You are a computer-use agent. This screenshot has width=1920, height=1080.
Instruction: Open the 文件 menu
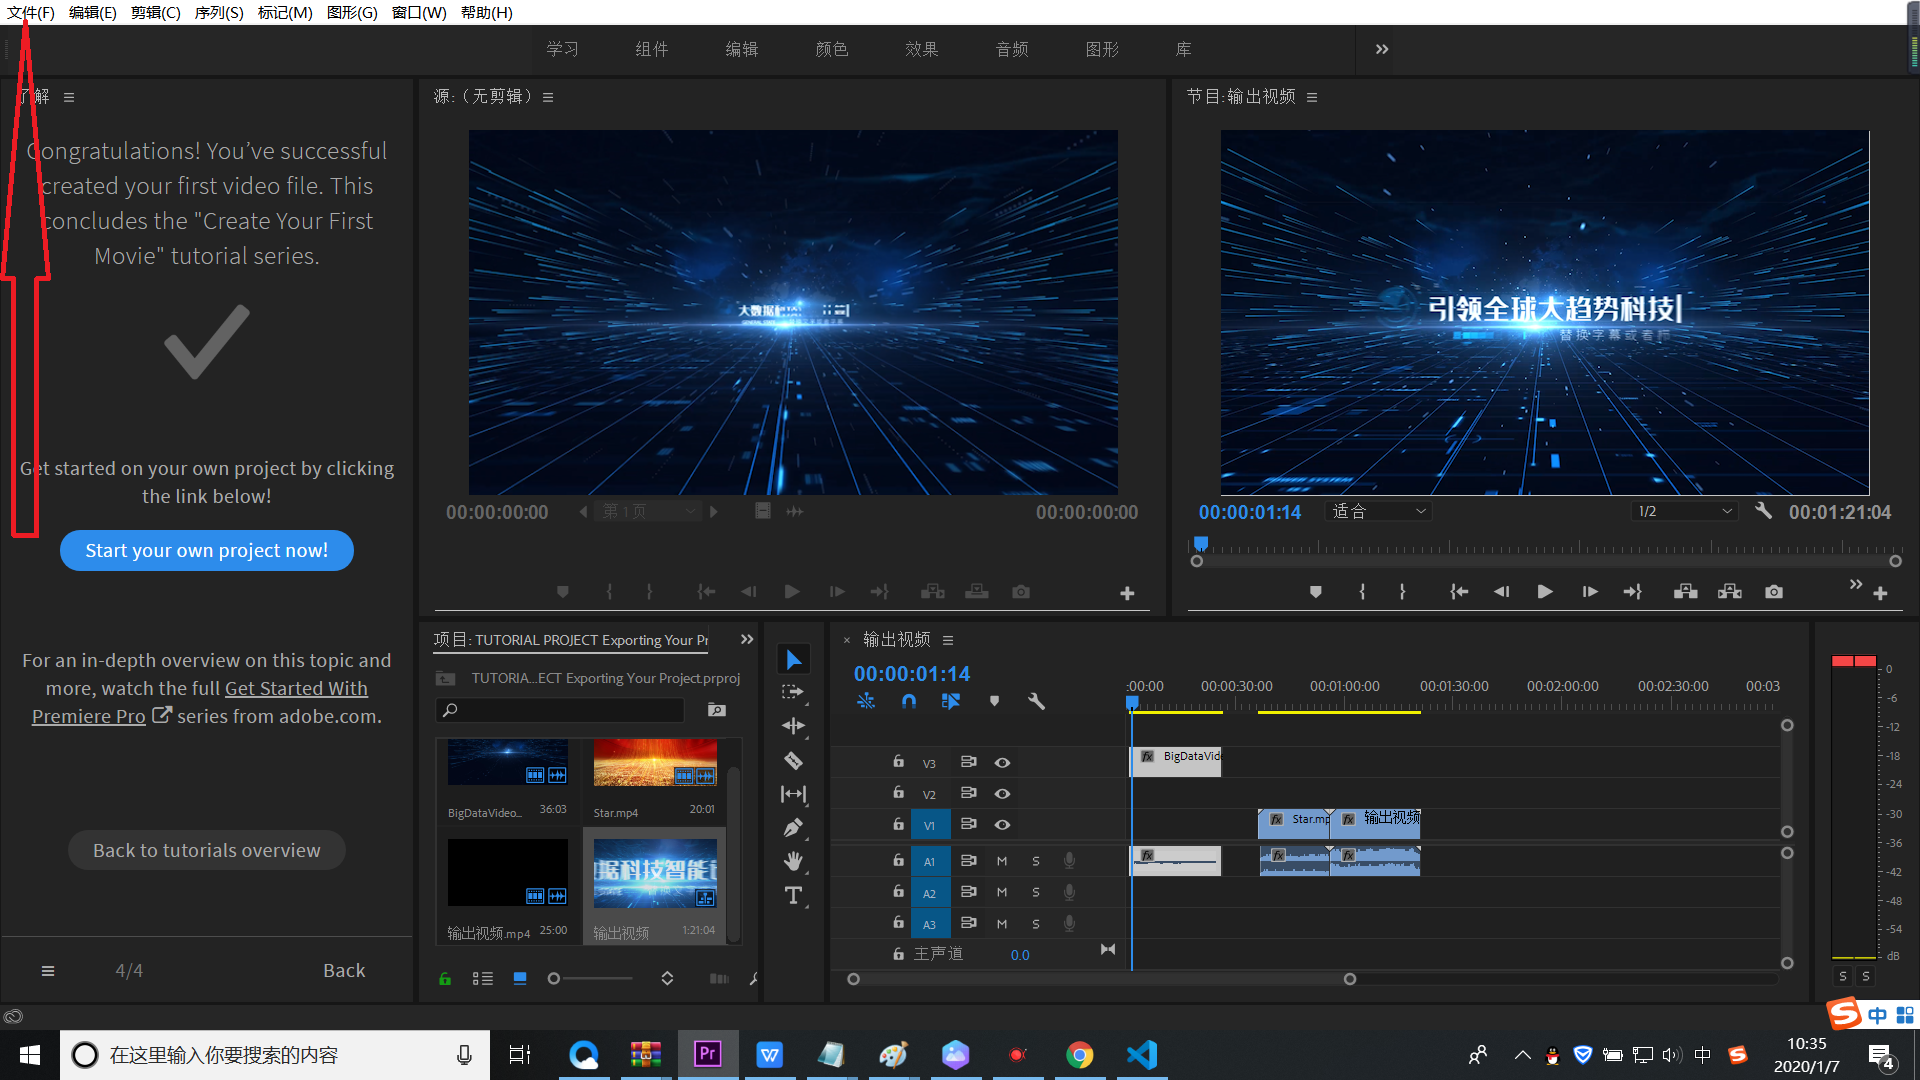(31, 12)
